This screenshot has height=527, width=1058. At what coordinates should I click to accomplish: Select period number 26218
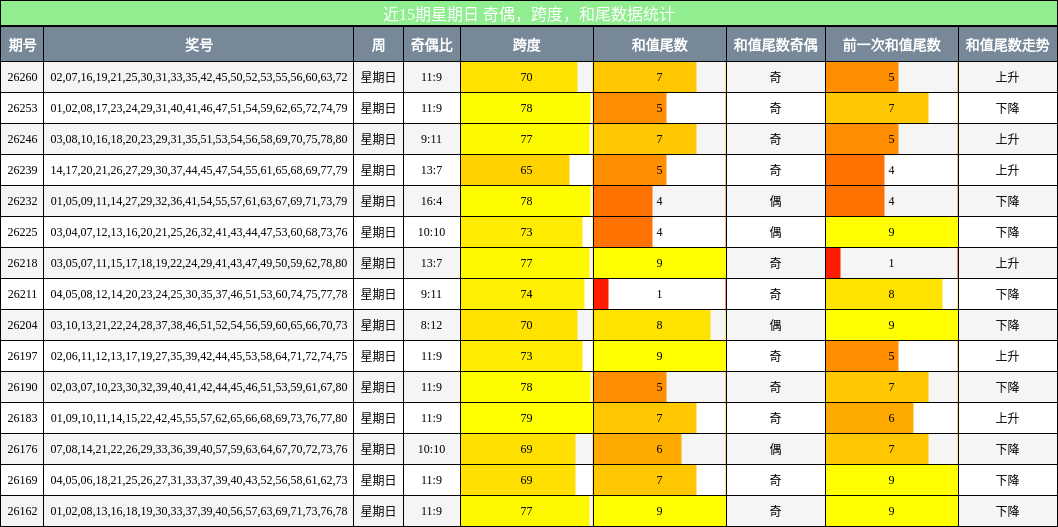[x=22, y=263]
